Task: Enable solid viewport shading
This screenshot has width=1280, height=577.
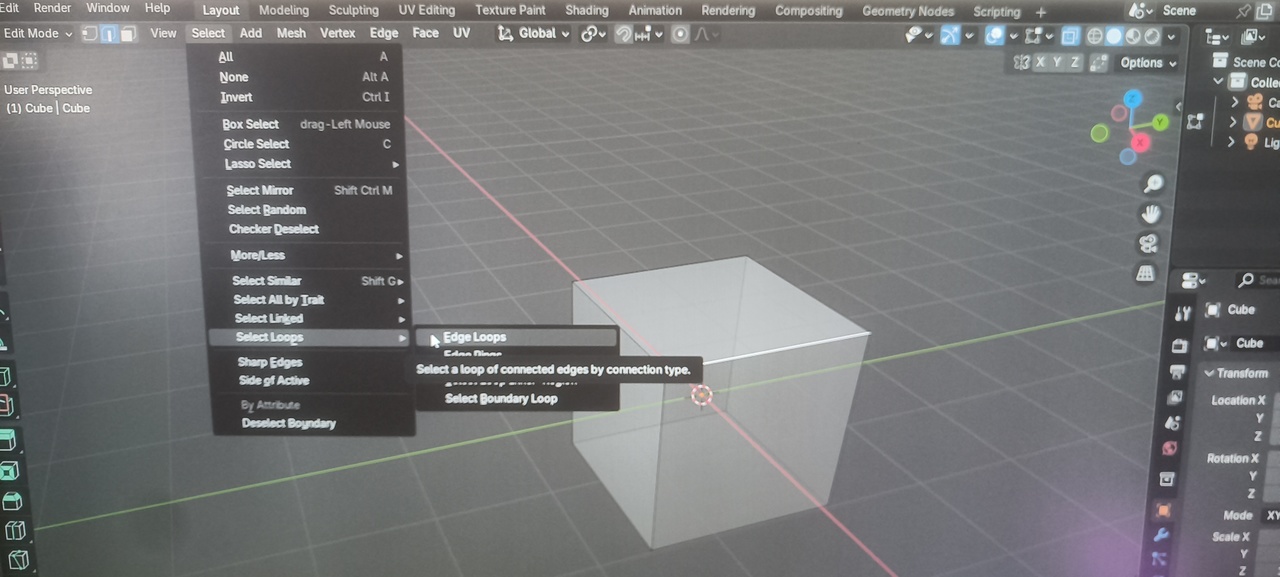Action: [1113, 36]
